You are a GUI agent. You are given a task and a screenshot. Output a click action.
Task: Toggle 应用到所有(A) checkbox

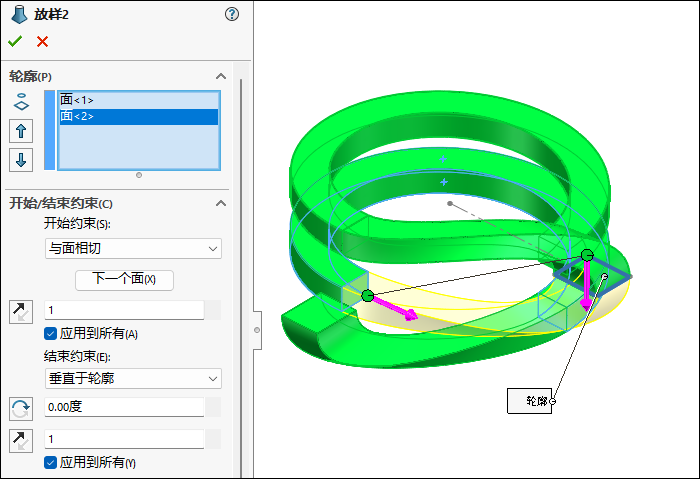tap(50, 333)
